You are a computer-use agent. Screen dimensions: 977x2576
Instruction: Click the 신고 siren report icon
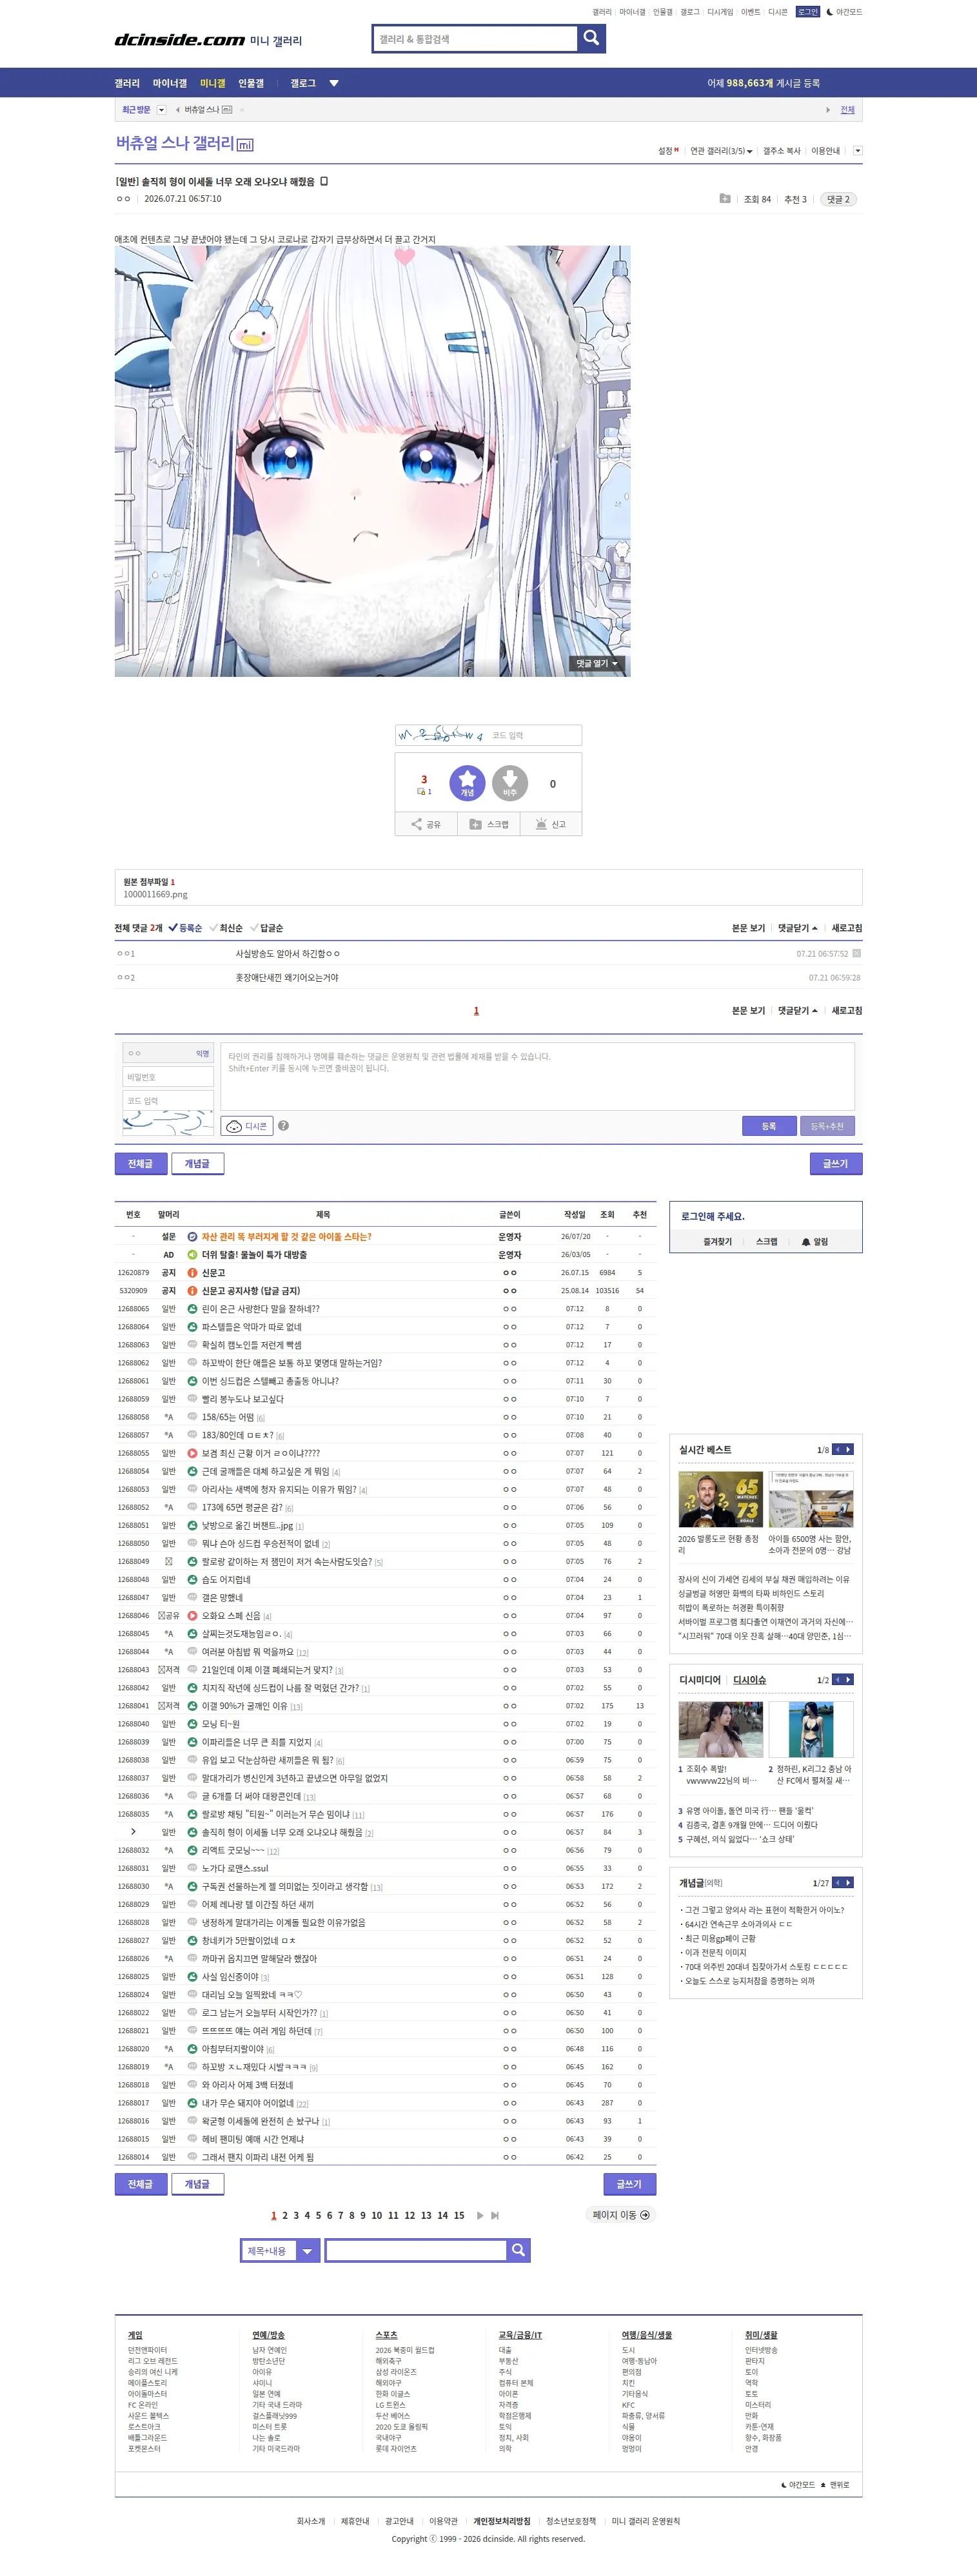(541, 824)
